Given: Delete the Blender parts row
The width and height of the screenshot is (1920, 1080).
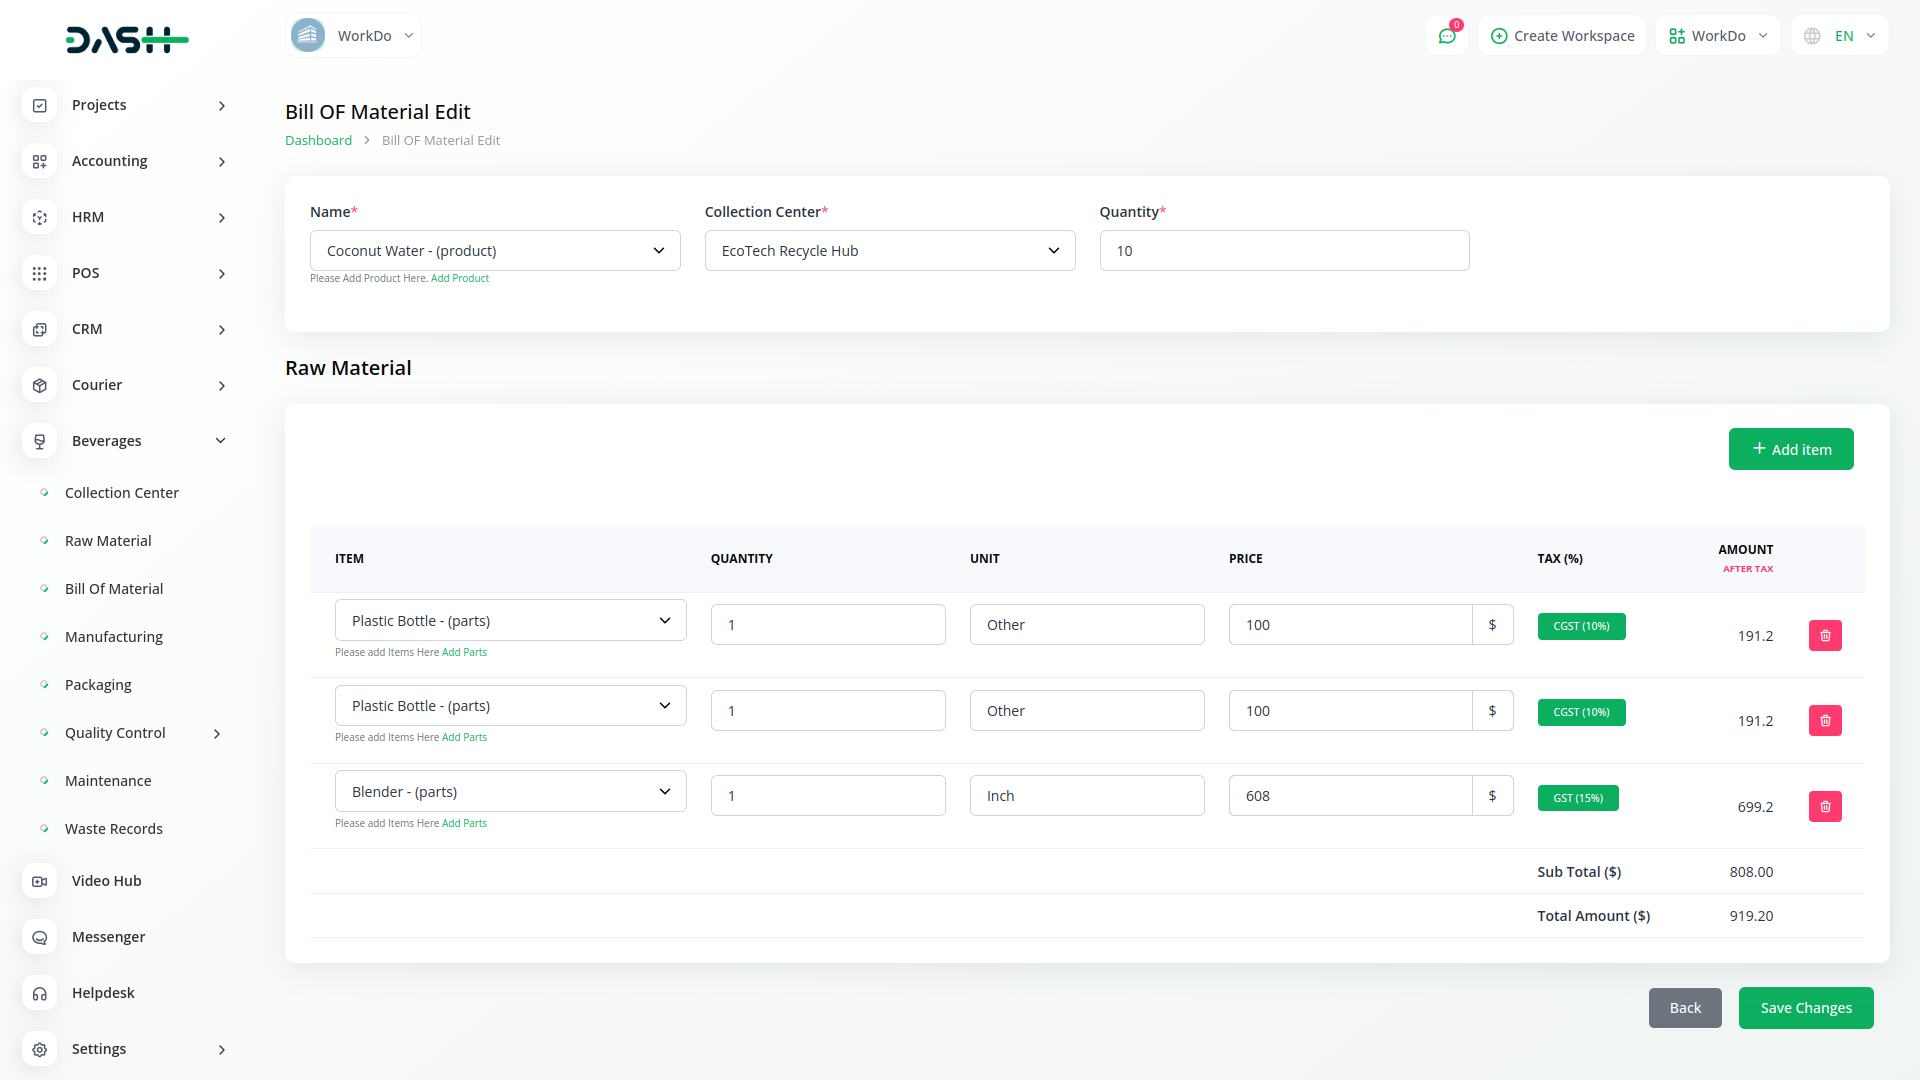Looking at the screenshot, I should (1825, 806).
